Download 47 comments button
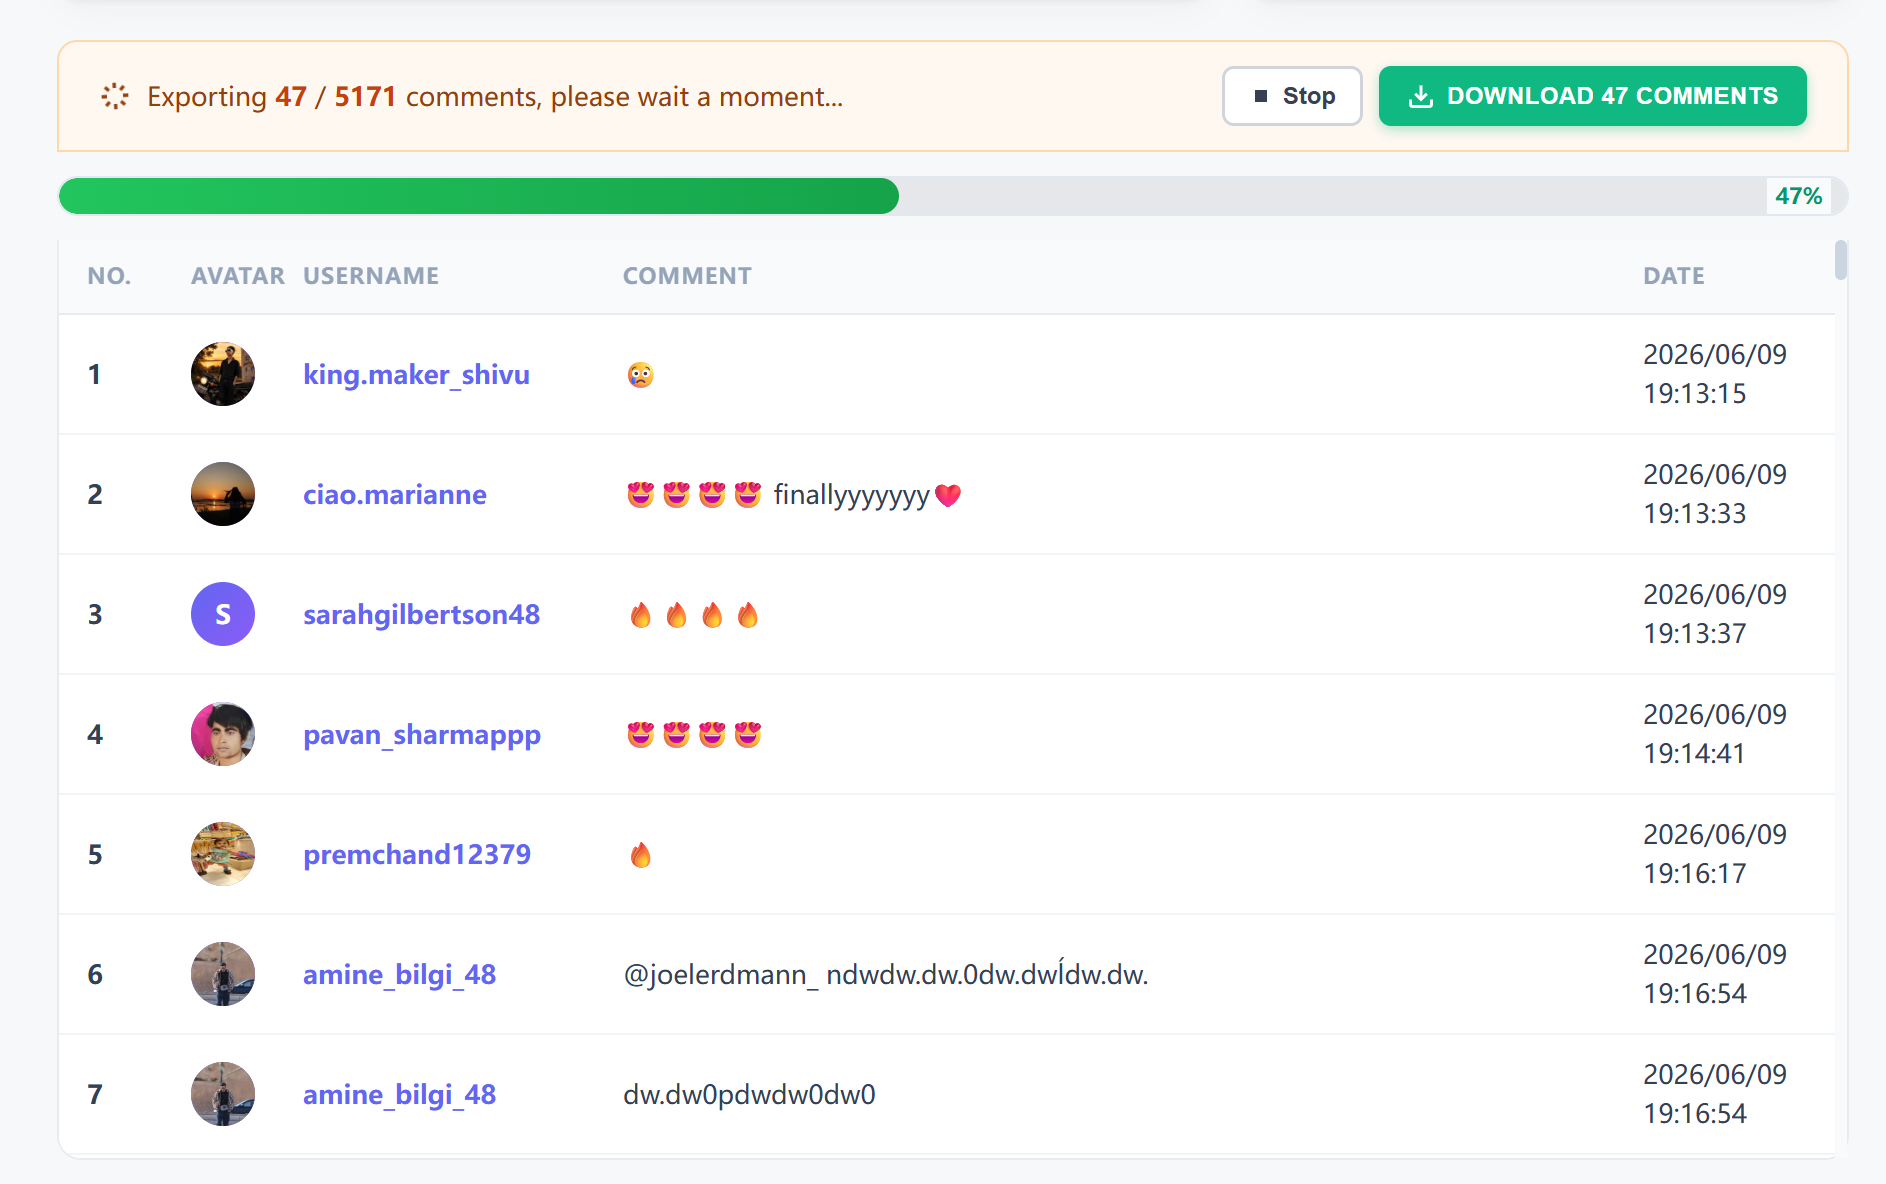 pyautogui.click(x=1592, y=96)
